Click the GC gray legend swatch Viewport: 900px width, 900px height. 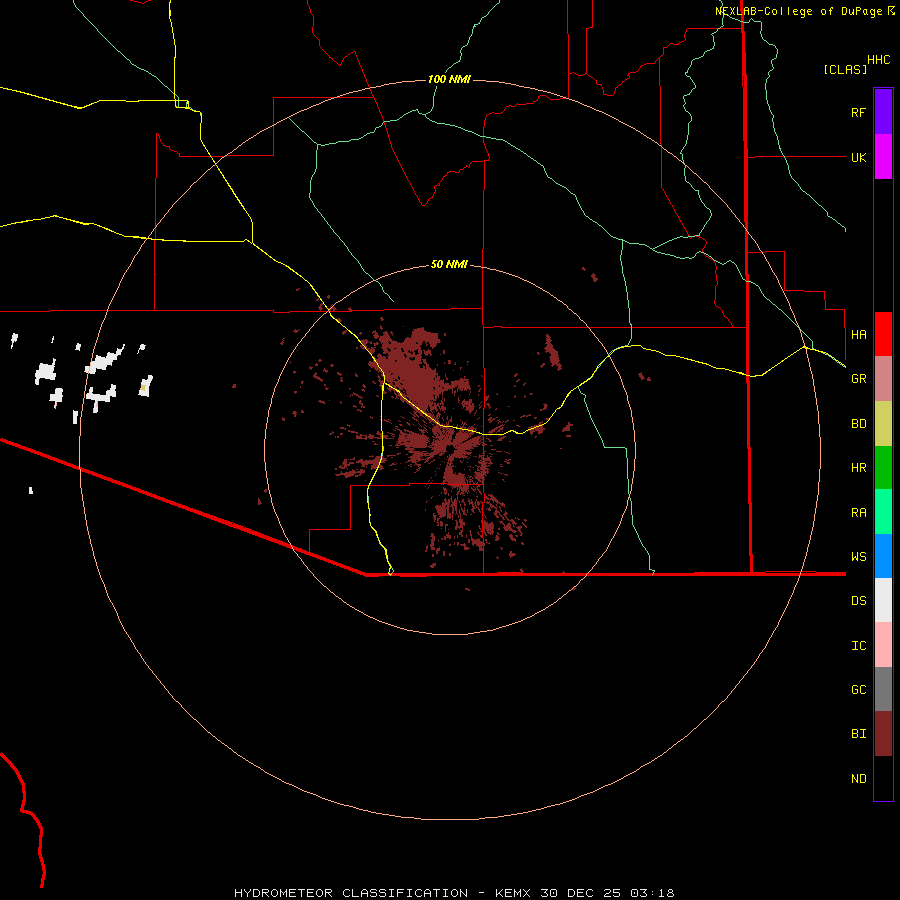click(x=883, y=689)
